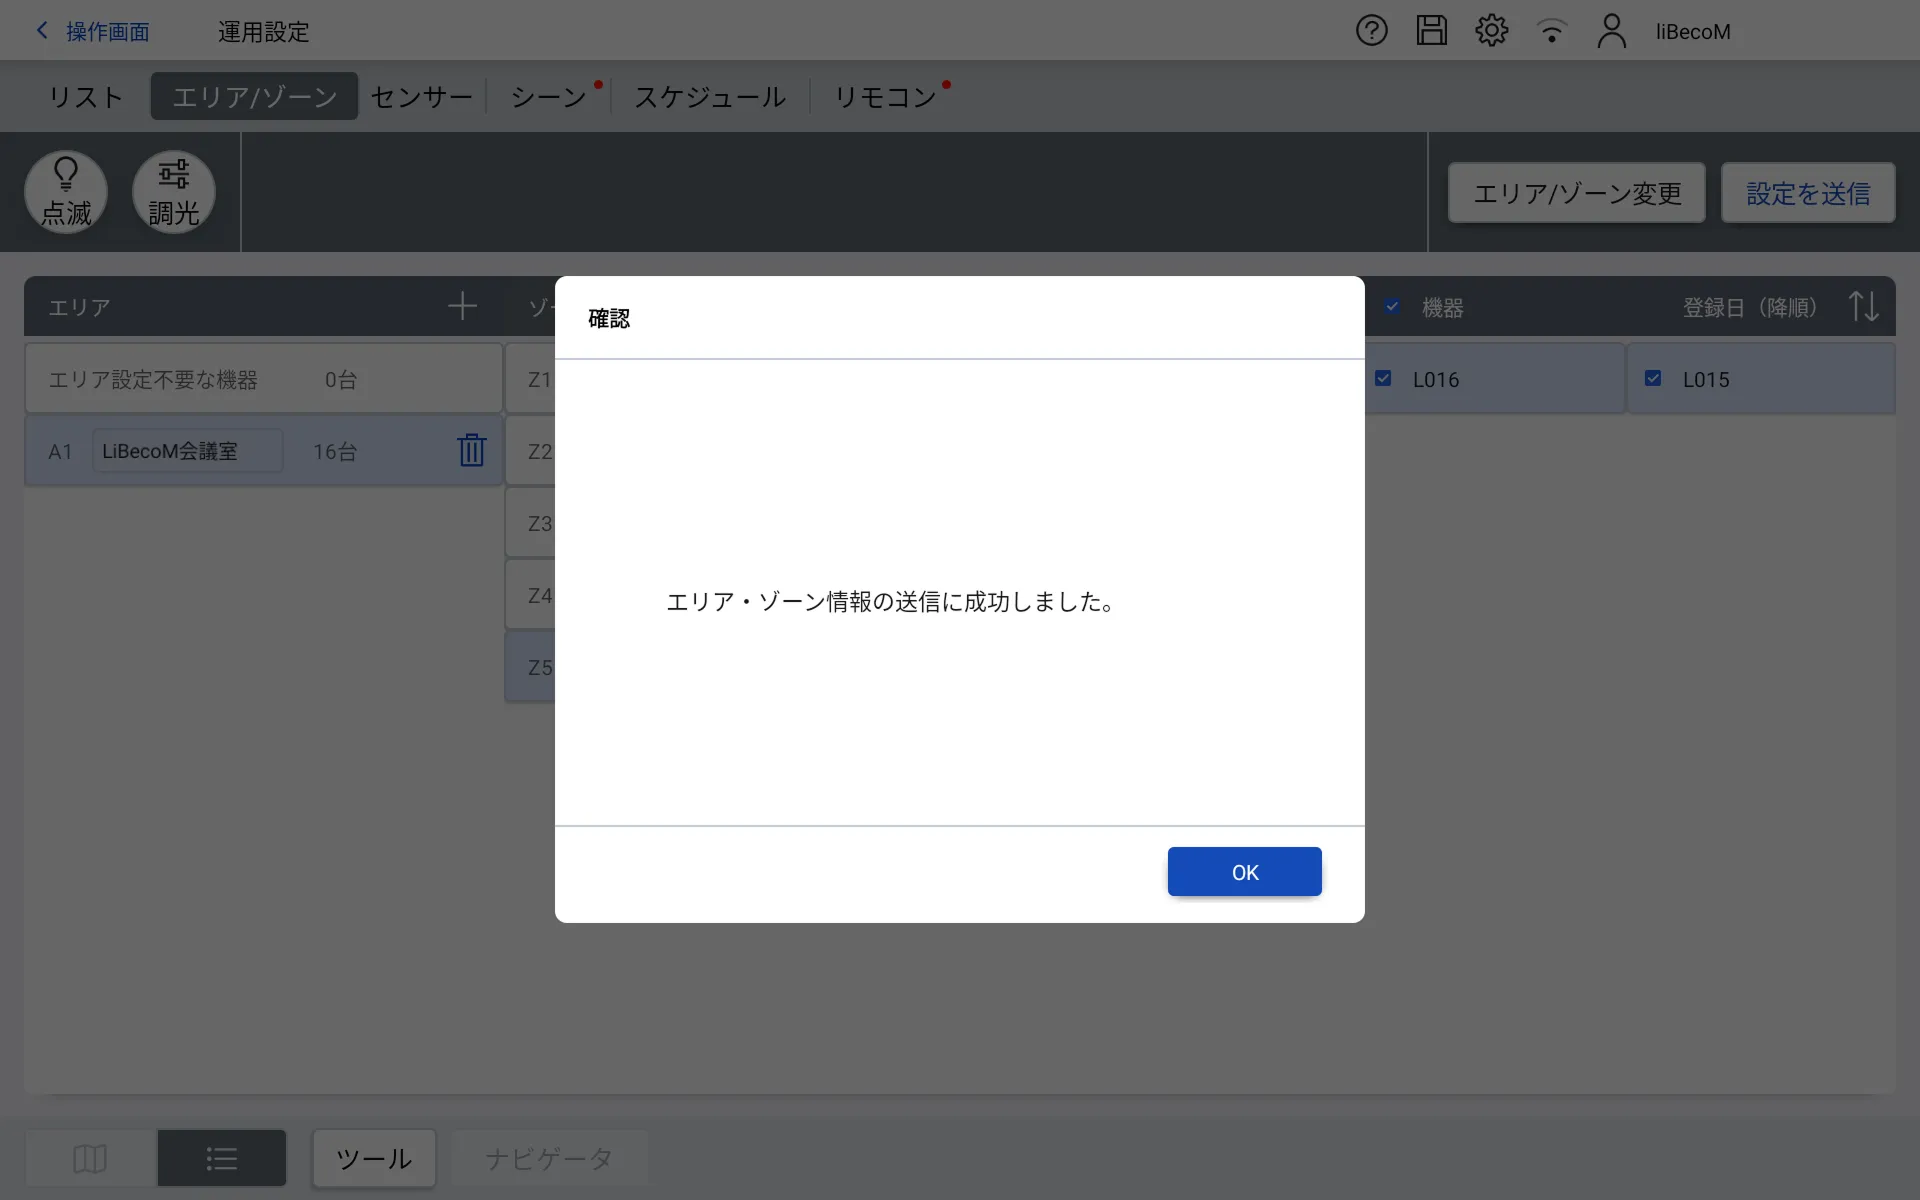1920x1200 pixels.
Task: Add a new area with the plus icon
Action: point(462,306)
